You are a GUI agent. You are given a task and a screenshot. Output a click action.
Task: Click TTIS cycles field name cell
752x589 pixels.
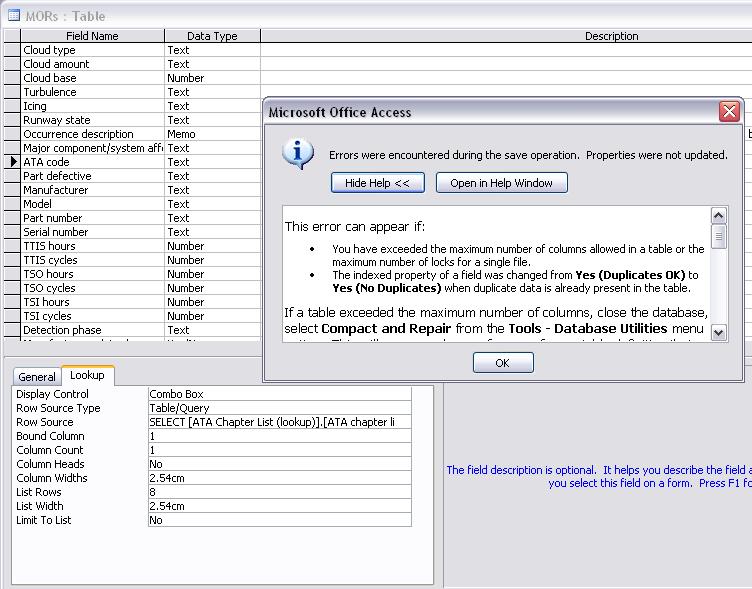point(93,260)
